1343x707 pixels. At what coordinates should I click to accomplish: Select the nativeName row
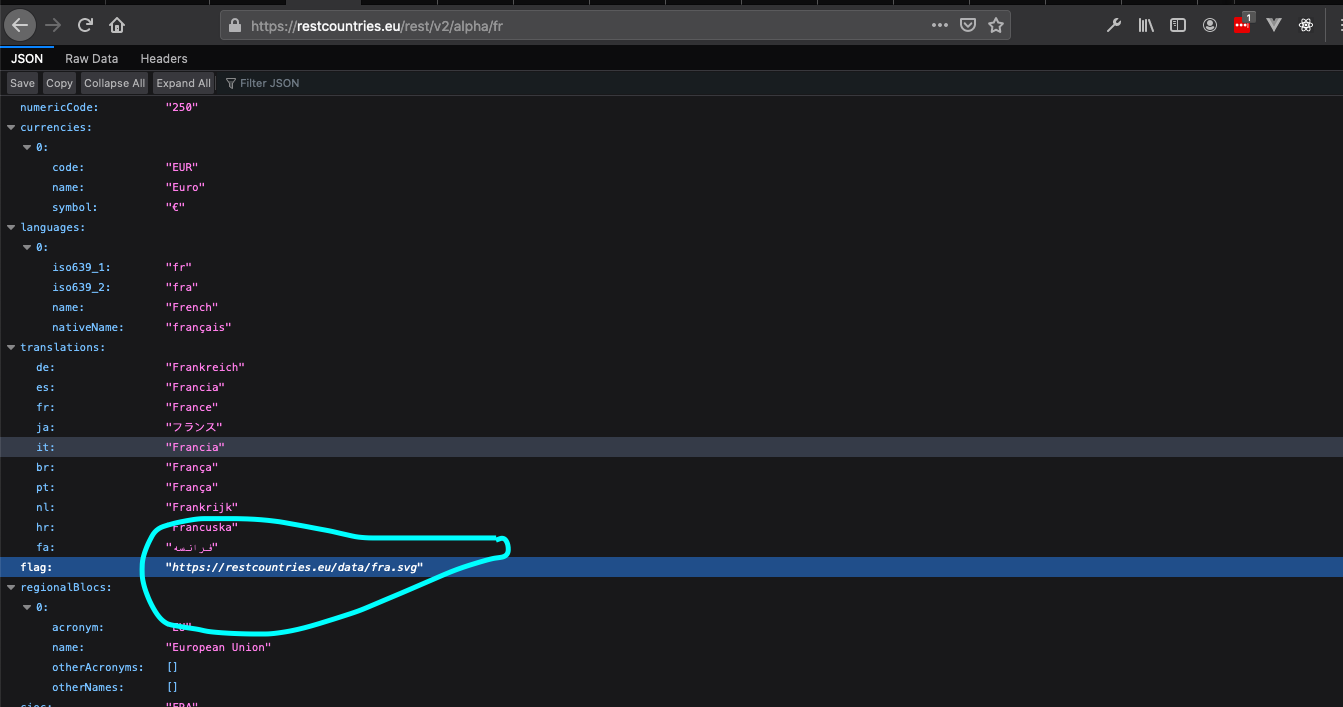(x=671, y=327)
